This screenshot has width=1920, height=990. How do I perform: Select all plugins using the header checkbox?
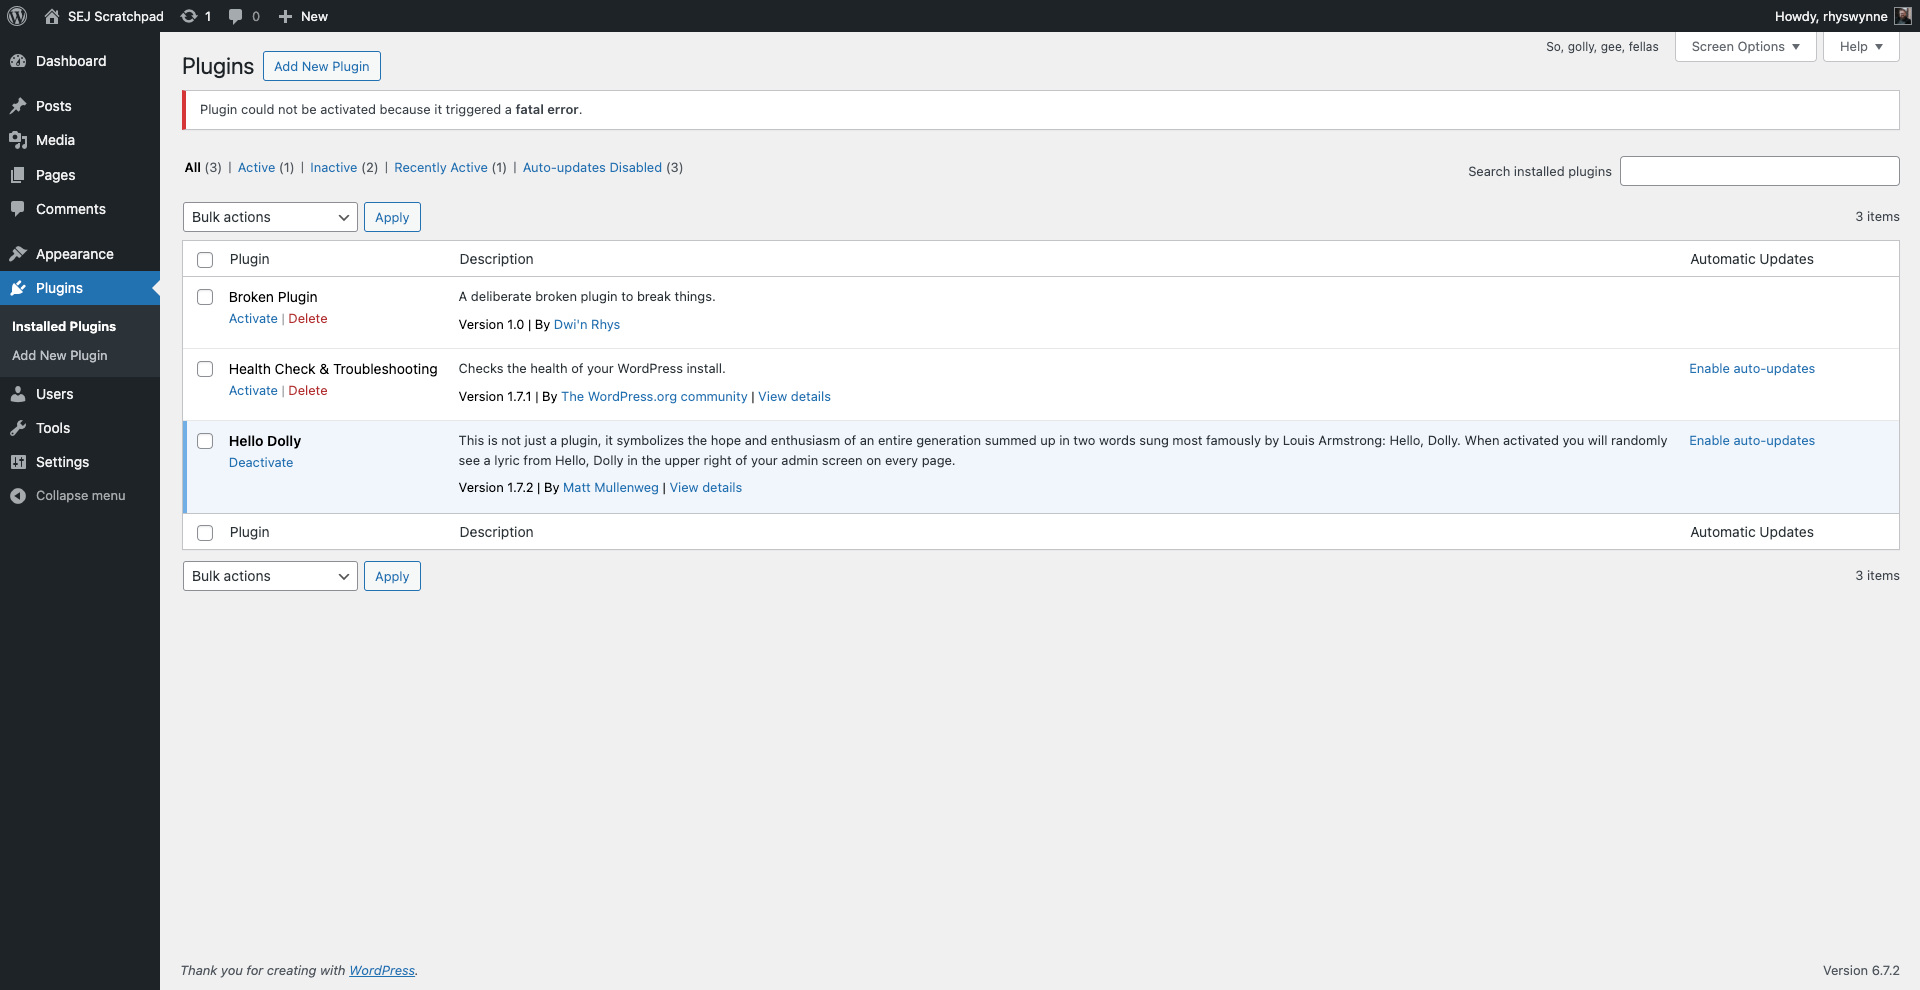point(204,260)
